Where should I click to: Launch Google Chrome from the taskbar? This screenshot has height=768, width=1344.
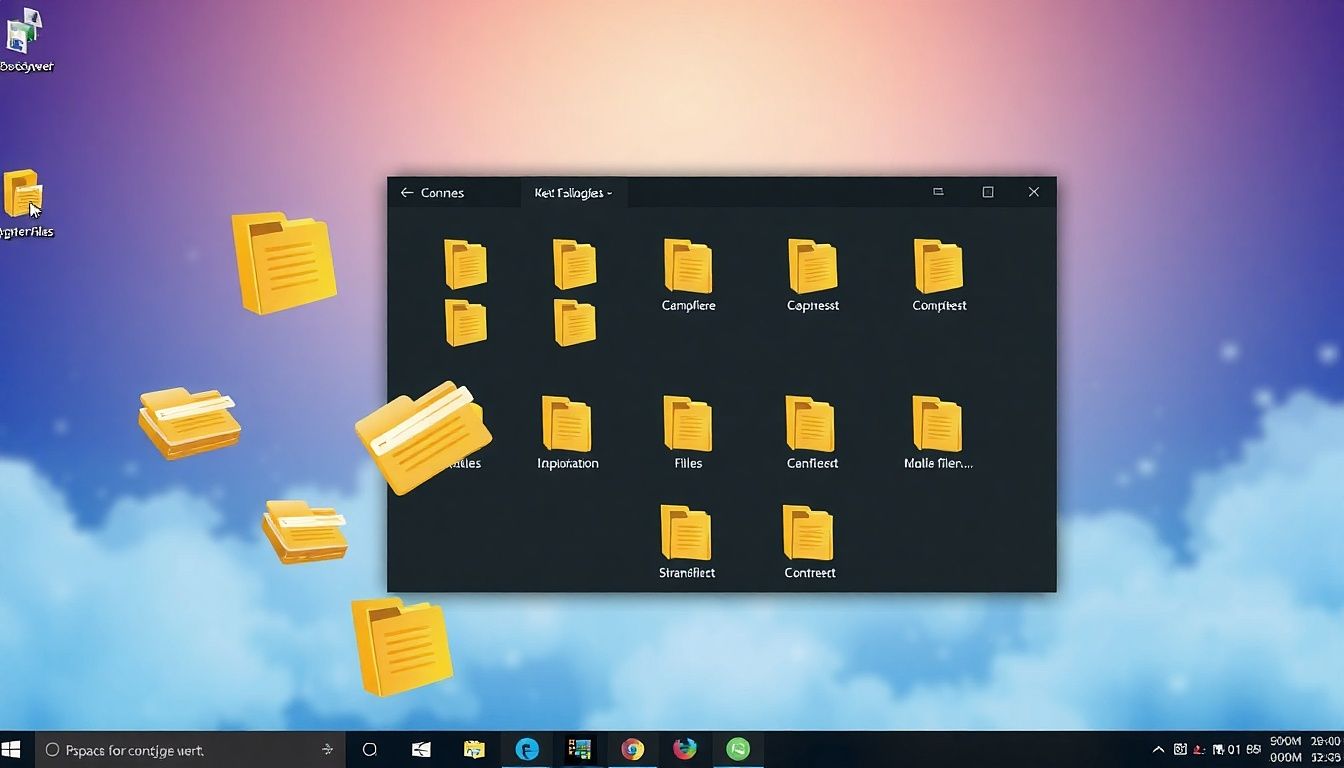[633, 749]
